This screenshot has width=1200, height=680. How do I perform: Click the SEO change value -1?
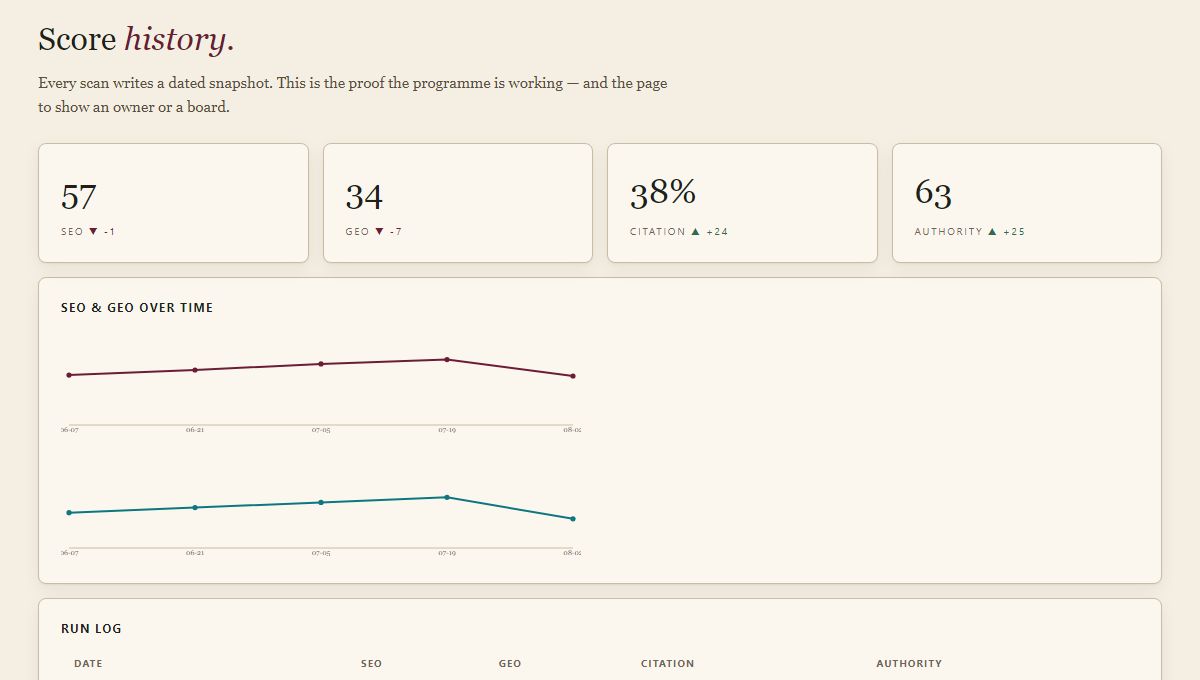(x=109, y=232)
